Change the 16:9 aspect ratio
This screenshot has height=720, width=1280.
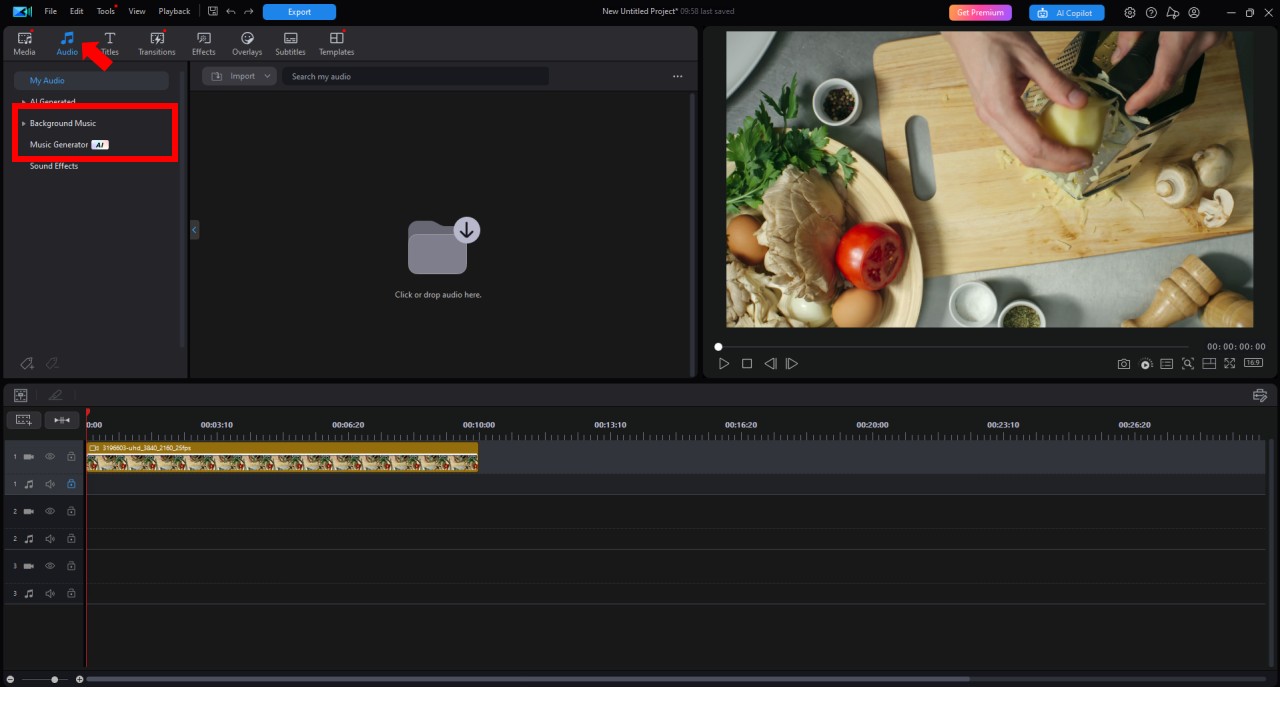coord(1253,363)
